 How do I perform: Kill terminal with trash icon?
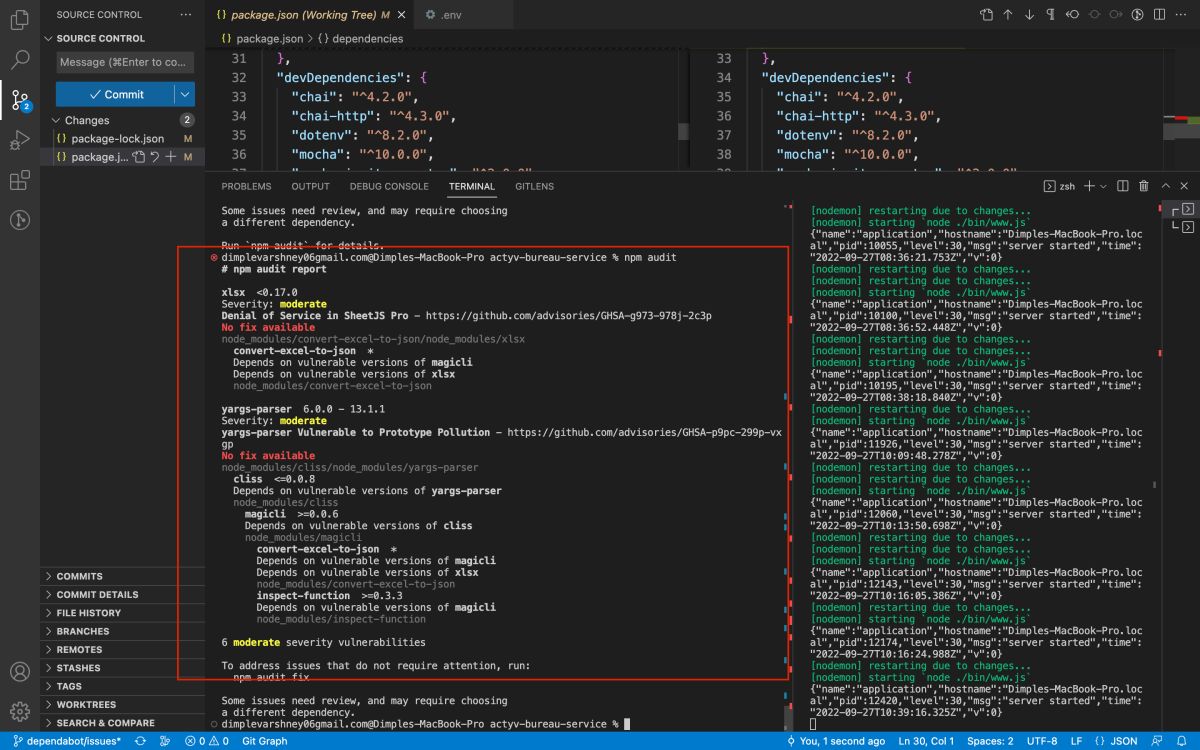pyautogui.click(x=1144, y=186)
